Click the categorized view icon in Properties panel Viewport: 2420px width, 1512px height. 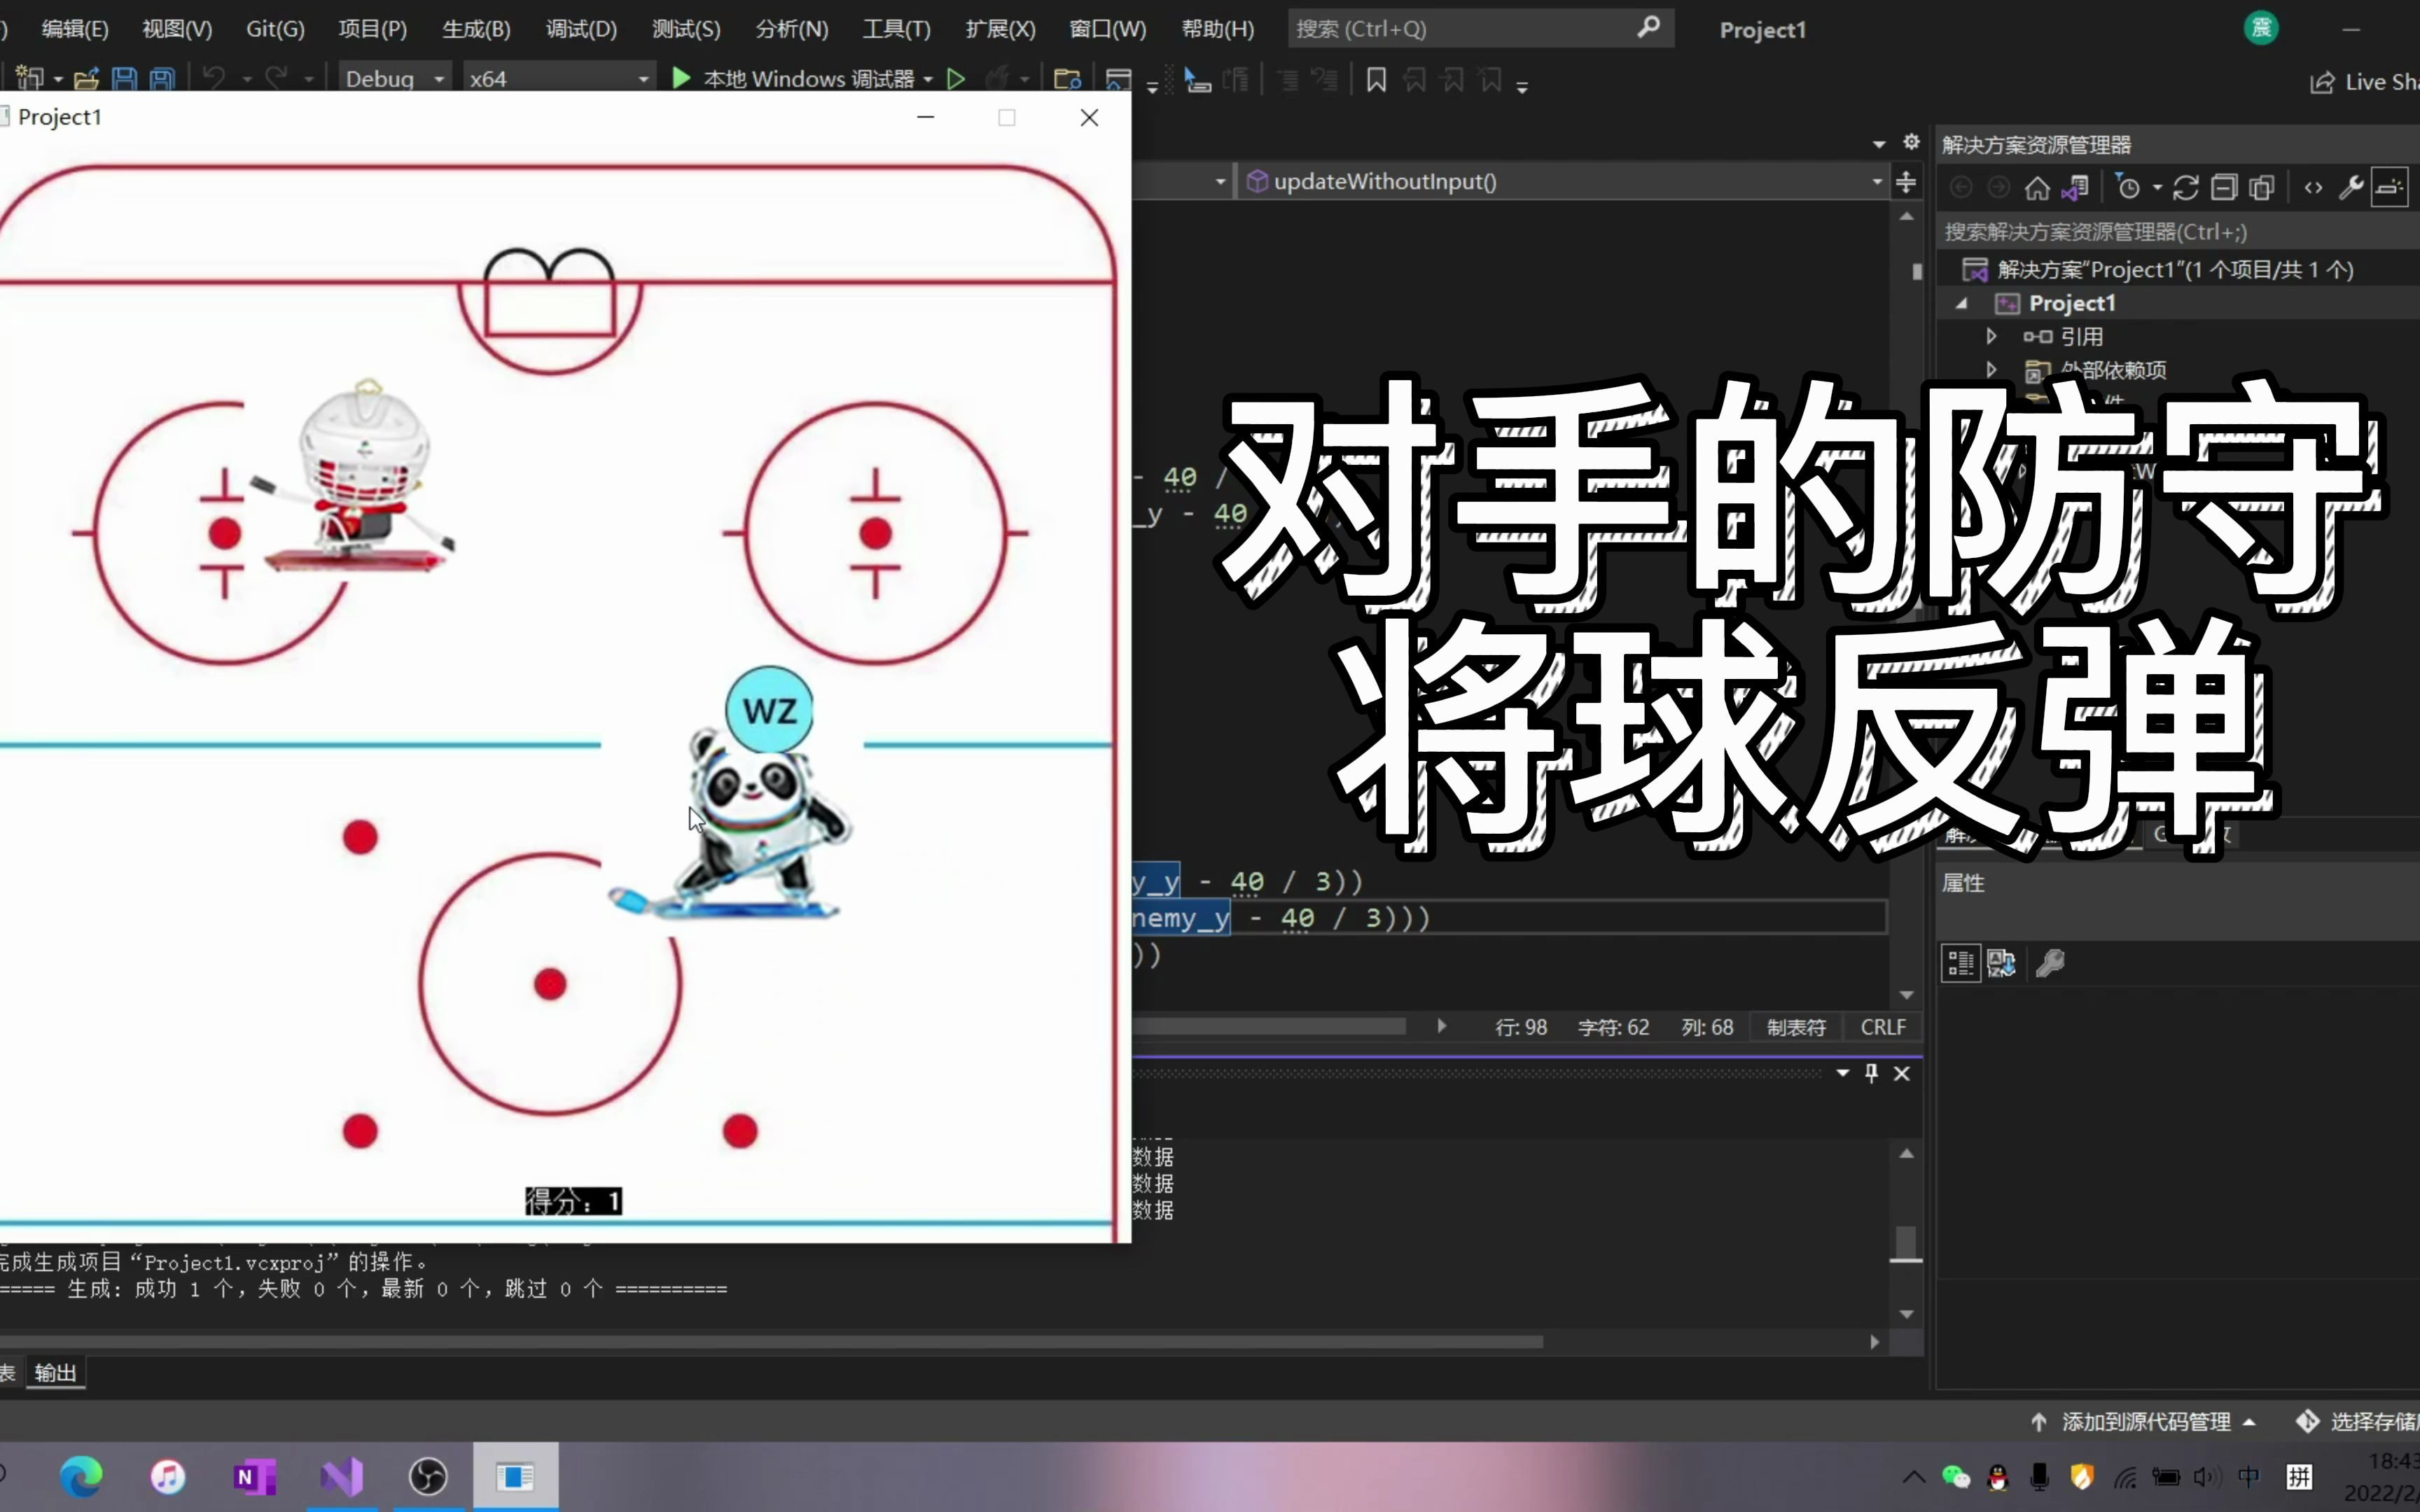click(x=1960, y=963)
